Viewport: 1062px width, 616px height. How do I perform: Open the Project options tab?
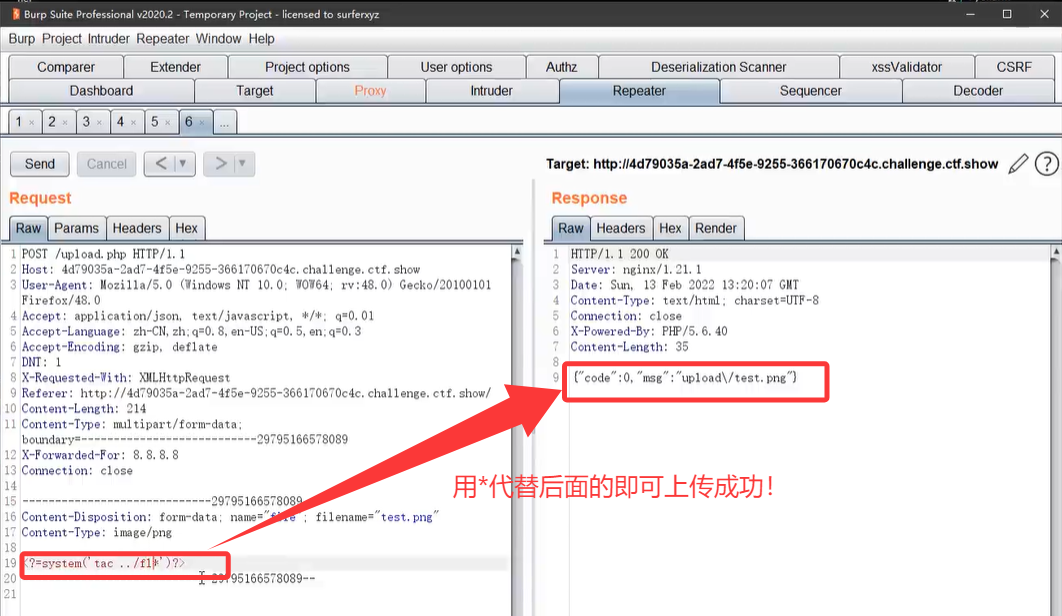[307, 67]
